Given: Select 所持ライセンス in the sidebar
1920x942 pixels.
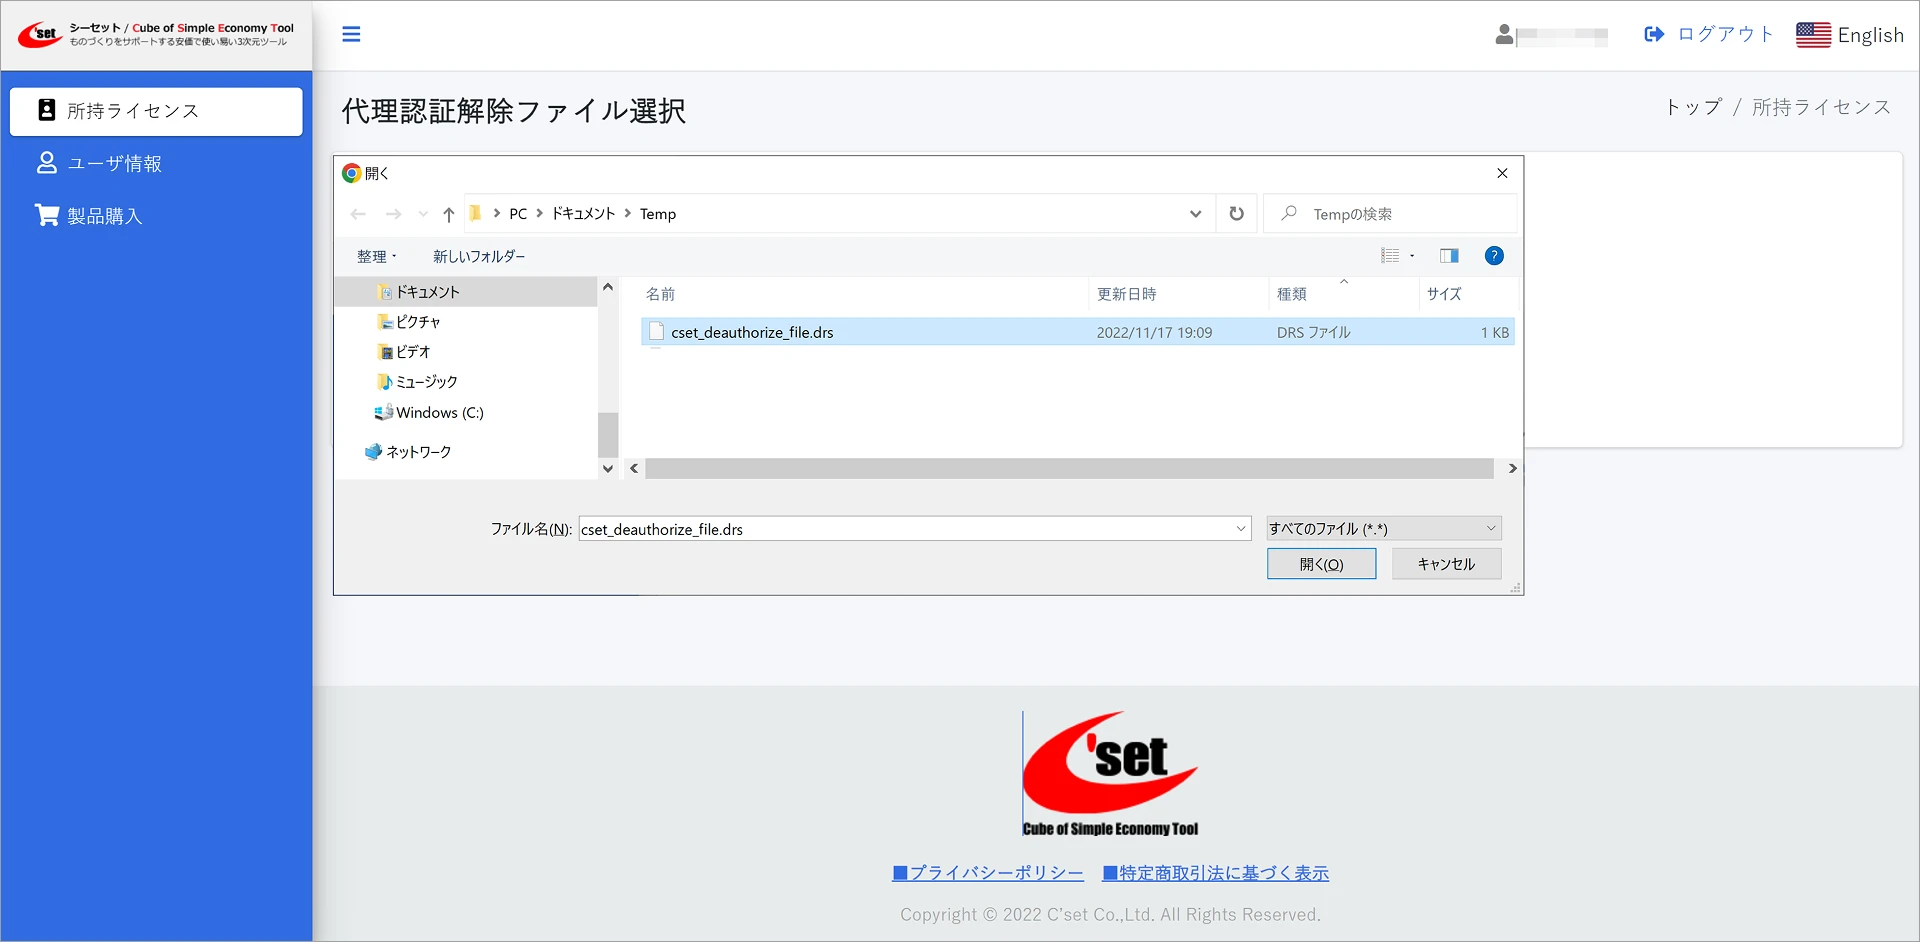Looking at the screenshot, I should click(156, 111).
